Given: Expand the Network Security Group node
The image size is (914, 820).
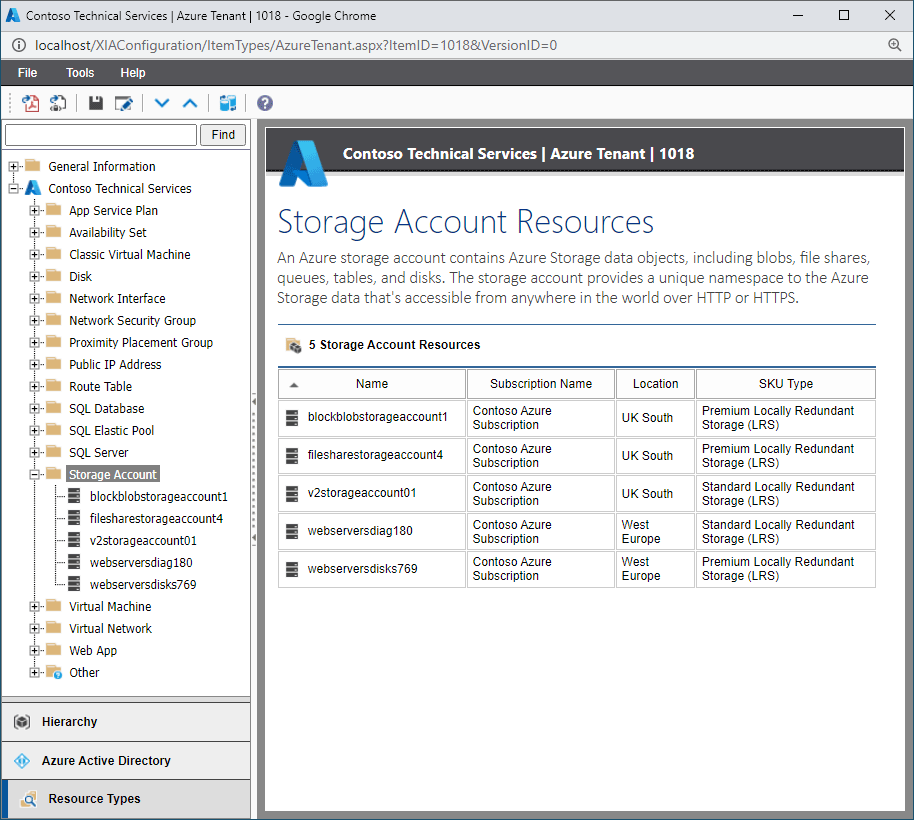Looking at the screenshot, I should tap(34, 321).
